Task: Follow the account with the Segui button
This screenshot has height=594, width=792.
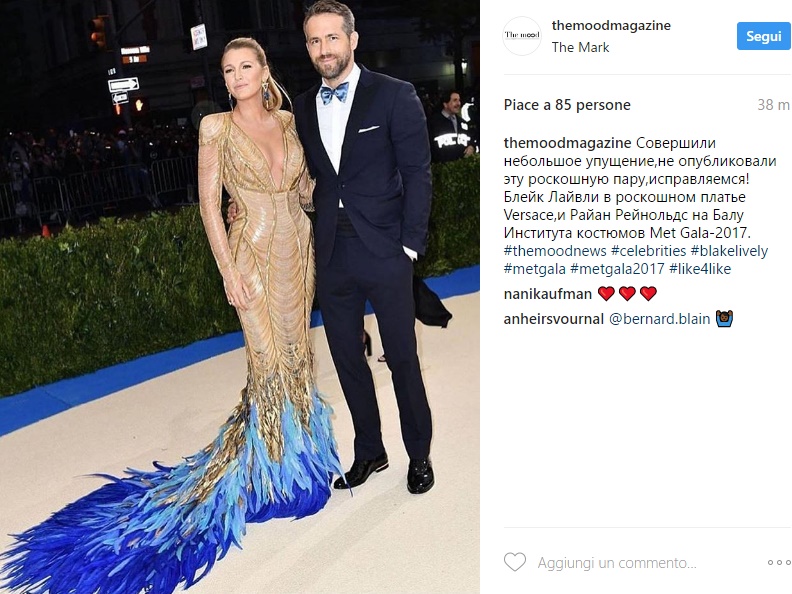Action: [x=764, y=36]
